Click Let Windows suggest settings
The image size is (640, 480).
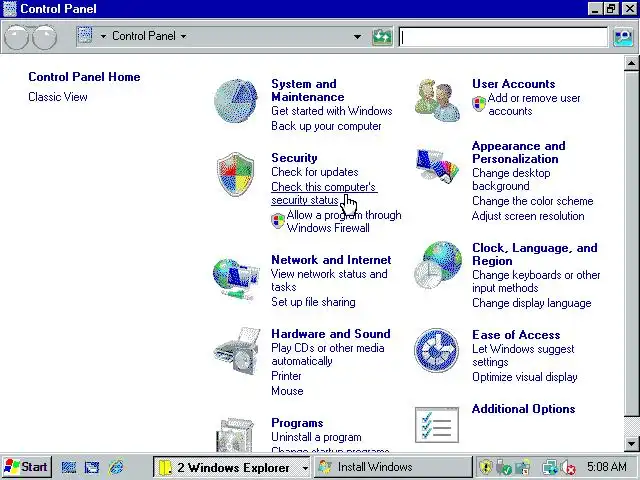pos(523,356)
